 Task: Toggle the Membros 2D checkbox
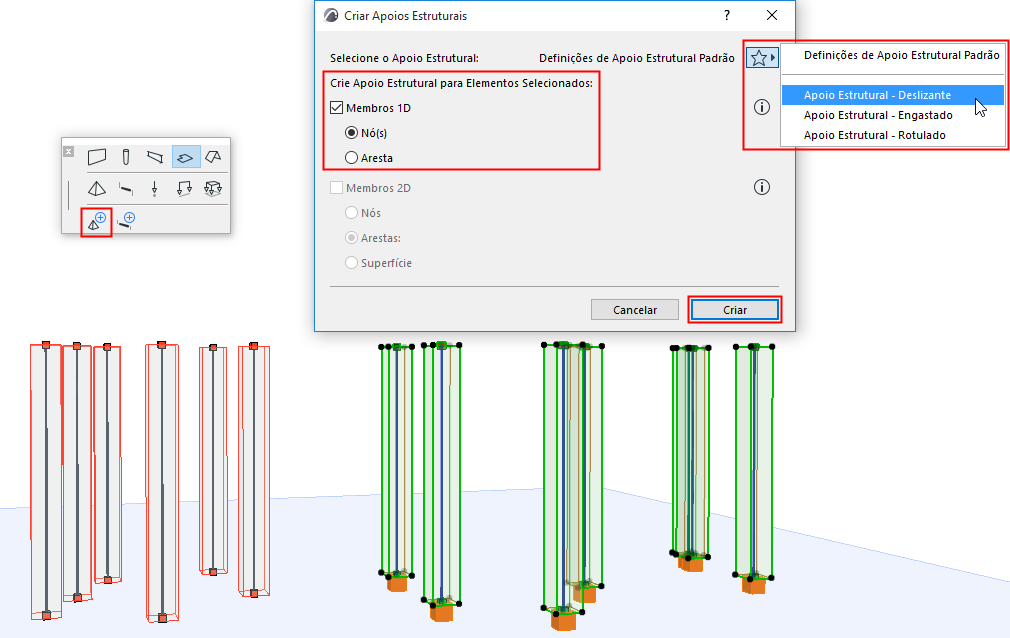(336, 188)
